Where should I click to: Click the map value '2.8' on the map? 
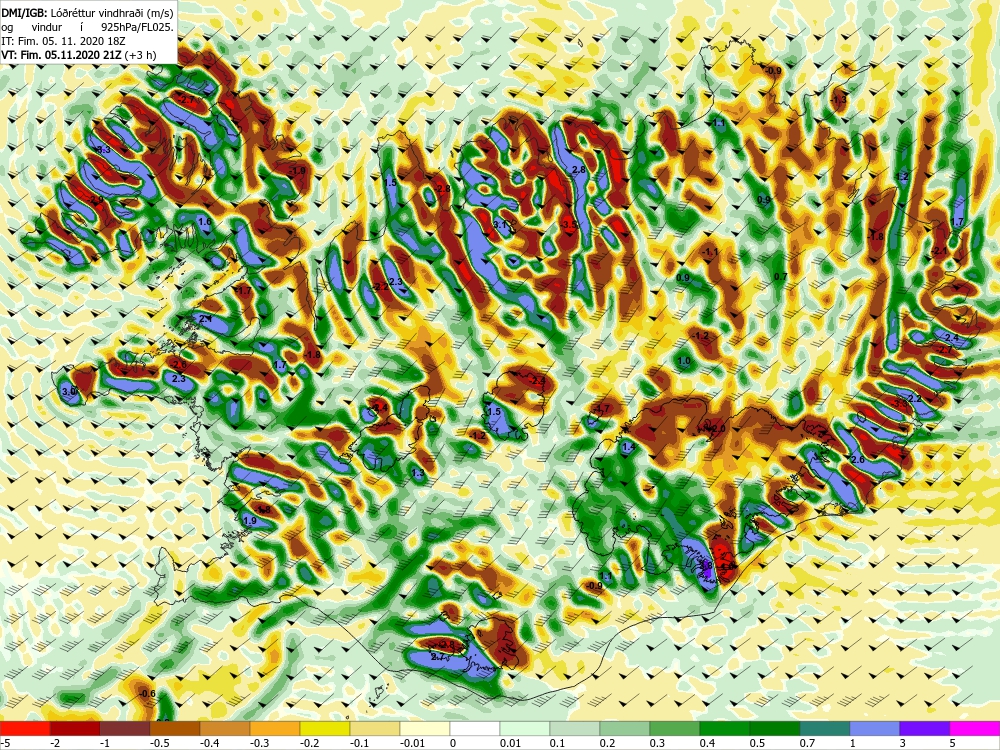point(579,170)
